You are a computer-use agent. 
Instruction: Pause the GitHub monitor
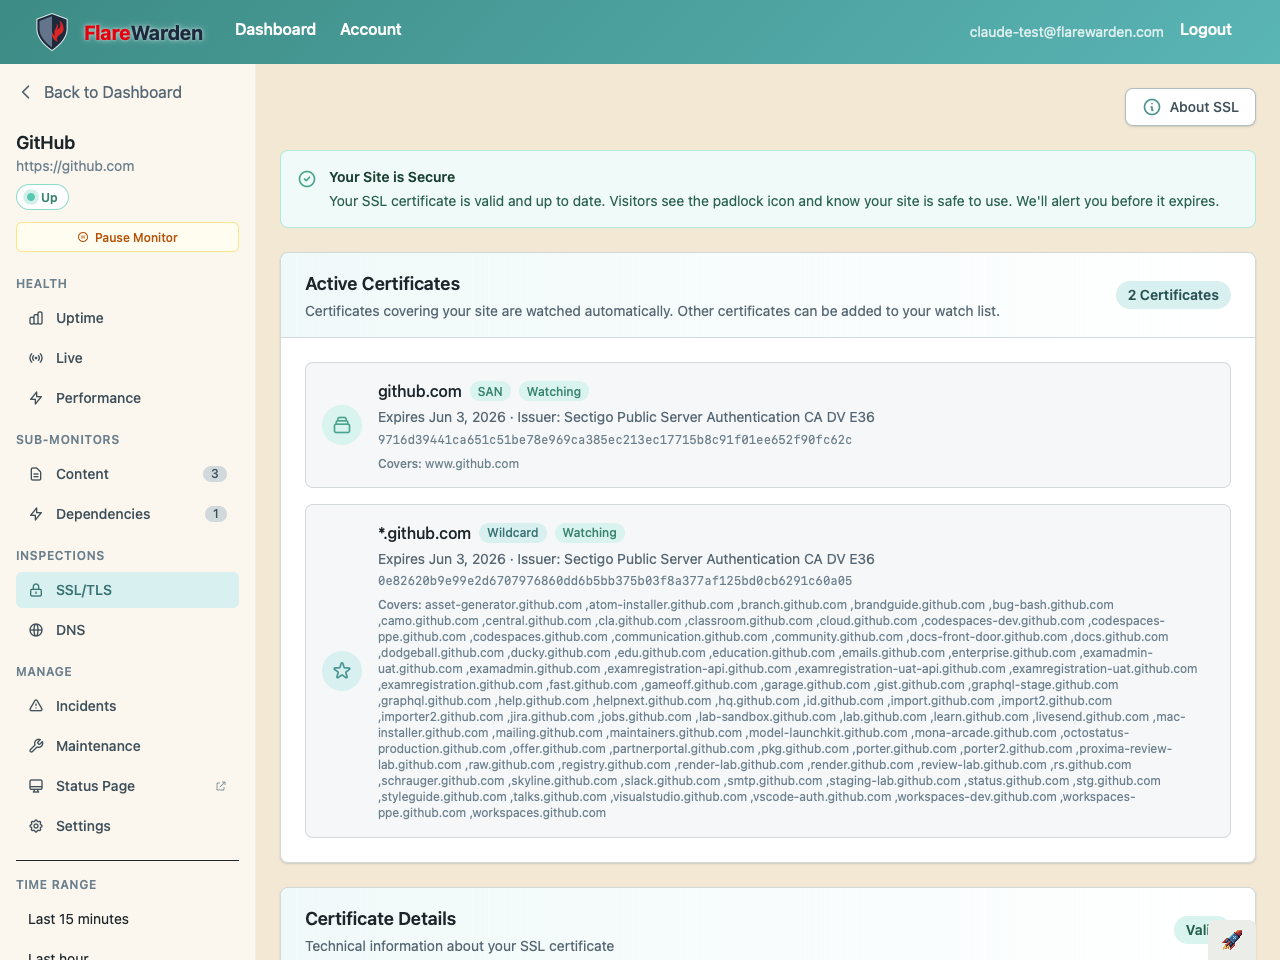(x=127, y=237)
